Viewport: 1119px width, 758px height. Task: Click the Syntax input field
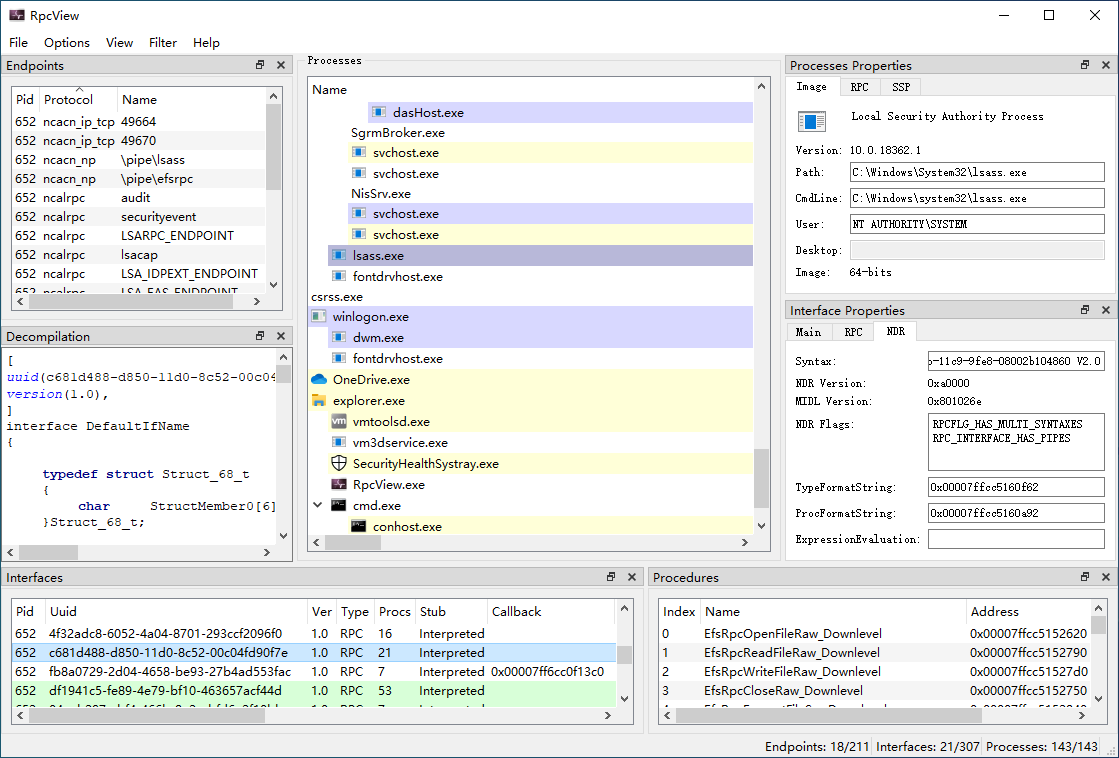coord(1016,361)
